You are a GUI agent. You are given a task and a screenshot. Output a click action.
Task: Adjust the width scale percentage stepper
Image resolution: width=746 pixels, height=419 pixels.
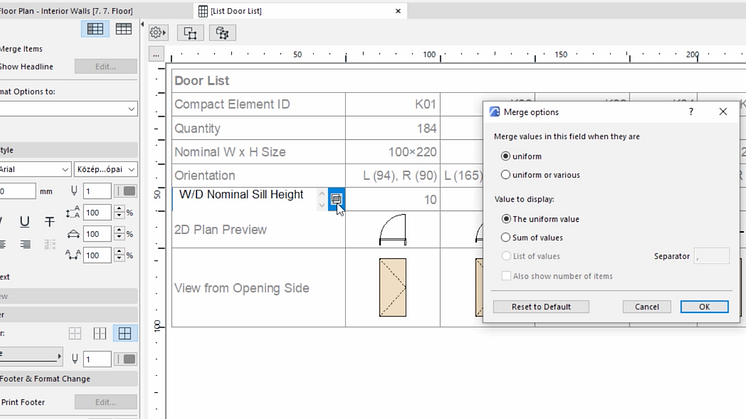click(x=119, y=234)
